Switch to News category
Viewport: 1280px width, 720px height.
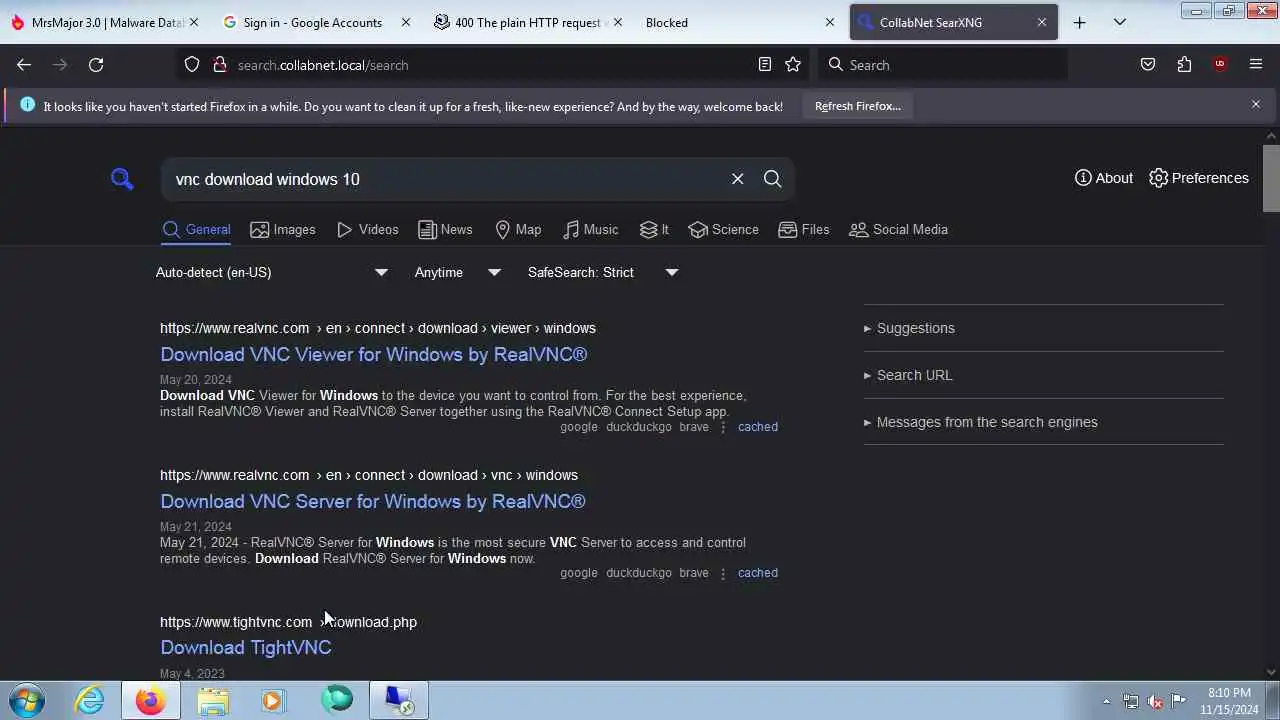point(445,230)
